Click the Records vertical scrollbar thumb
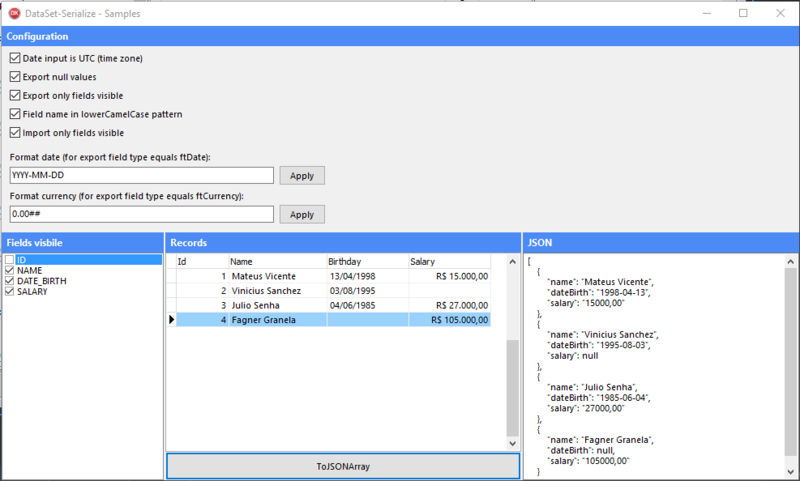The height and width of the screenshot is (481, 800). point(513,388)
